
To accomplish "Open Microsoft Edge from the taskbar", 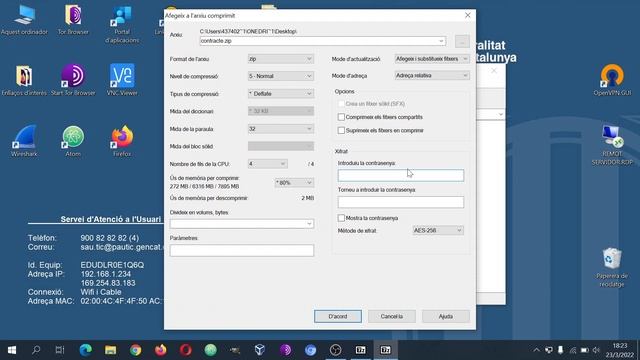I will 85,350.
